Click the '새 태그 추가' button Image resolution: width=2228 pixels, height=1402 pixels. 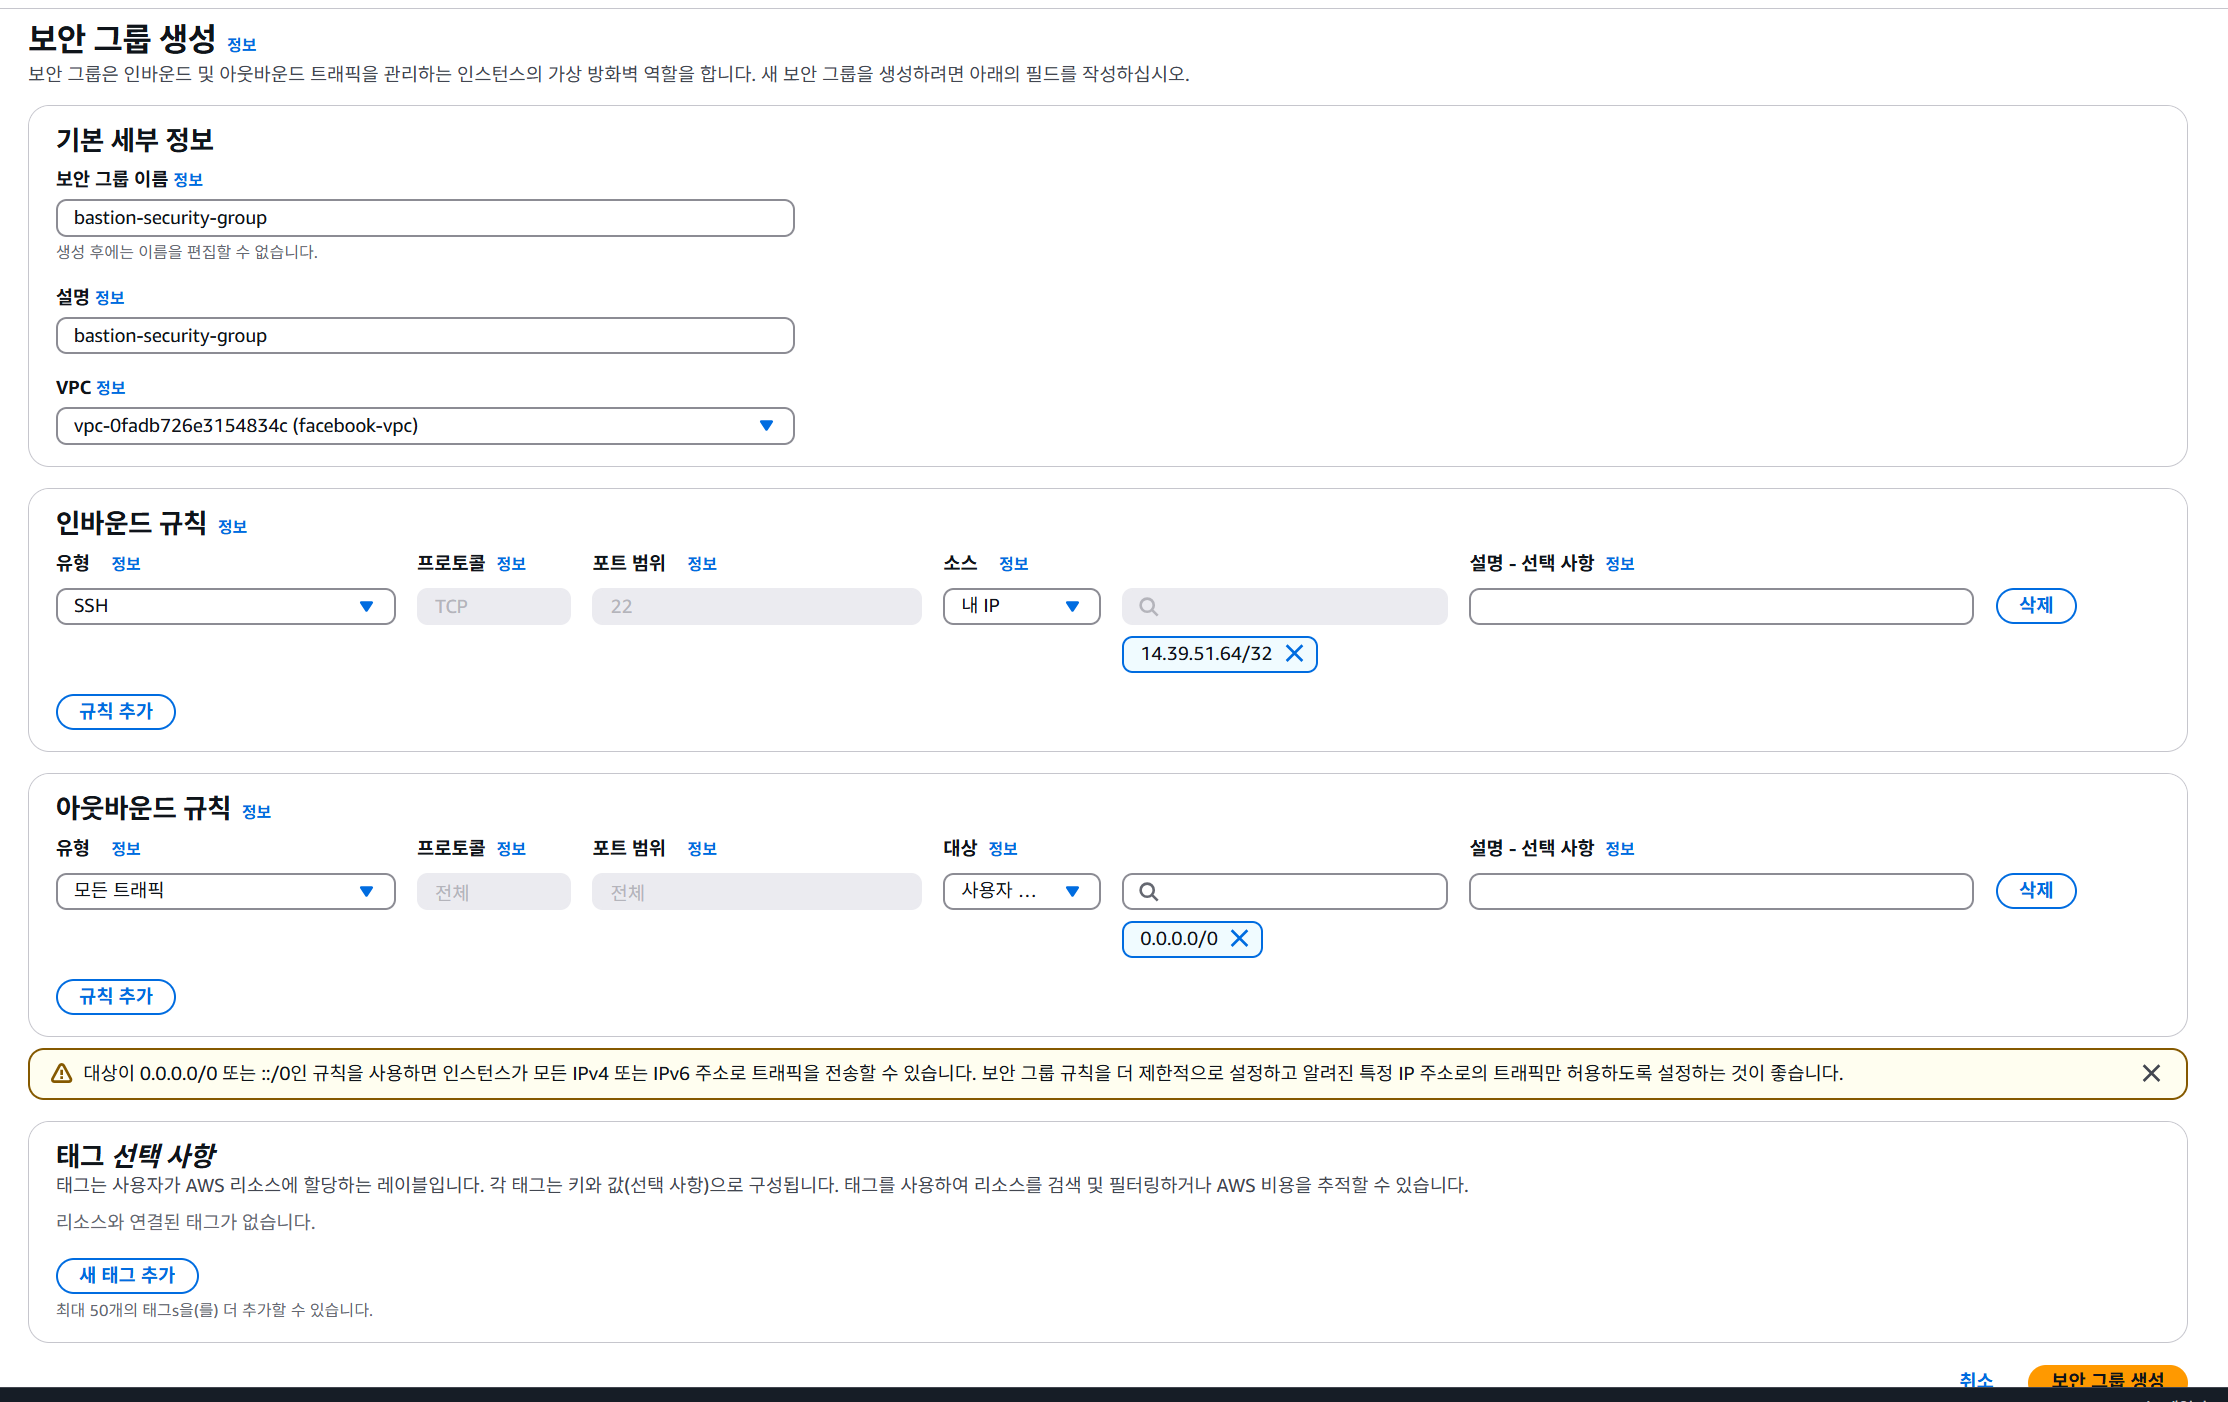point(127,1276)
